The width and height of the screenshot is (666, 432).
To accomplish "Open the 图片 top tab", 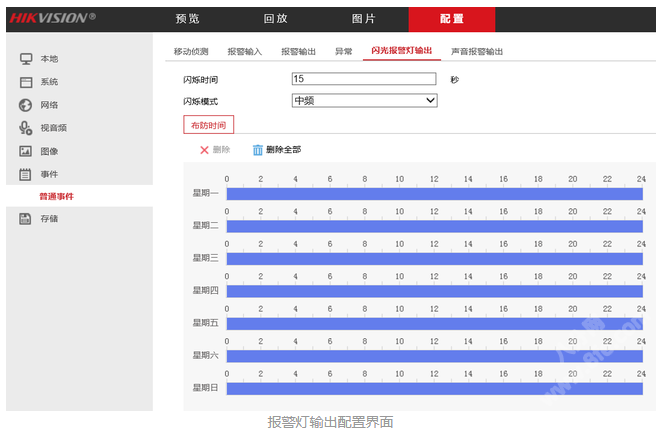I will pos(364,19).
